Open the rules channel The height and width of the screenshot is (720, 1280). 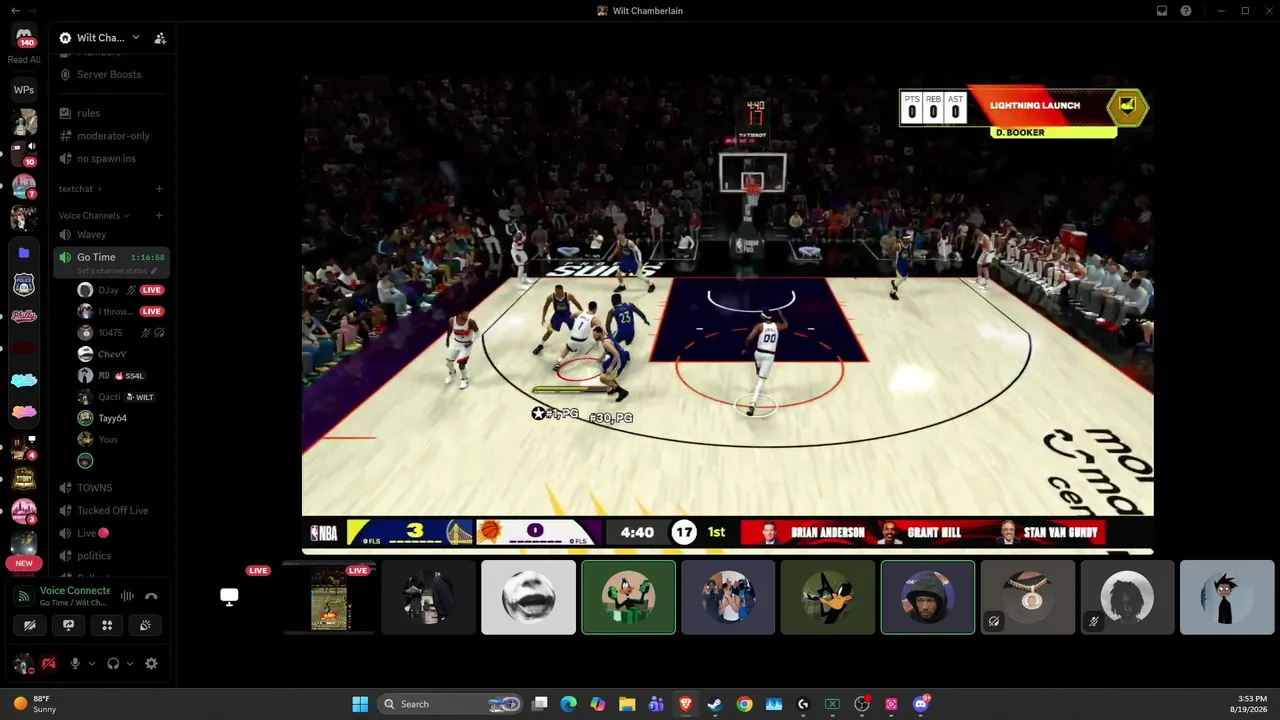[x=88, y=113]
